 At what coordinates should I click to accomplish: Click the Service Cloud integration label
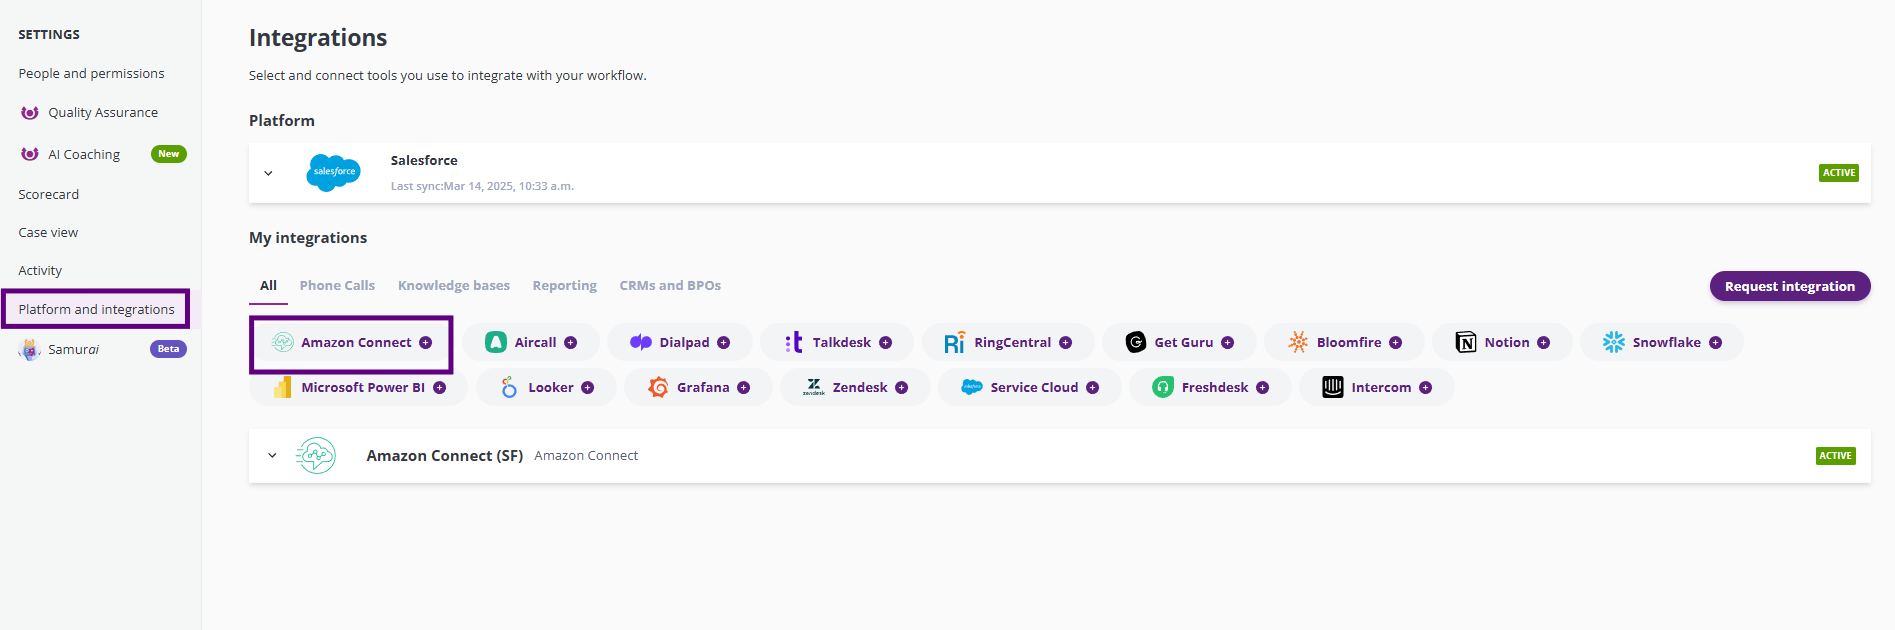1034,388
